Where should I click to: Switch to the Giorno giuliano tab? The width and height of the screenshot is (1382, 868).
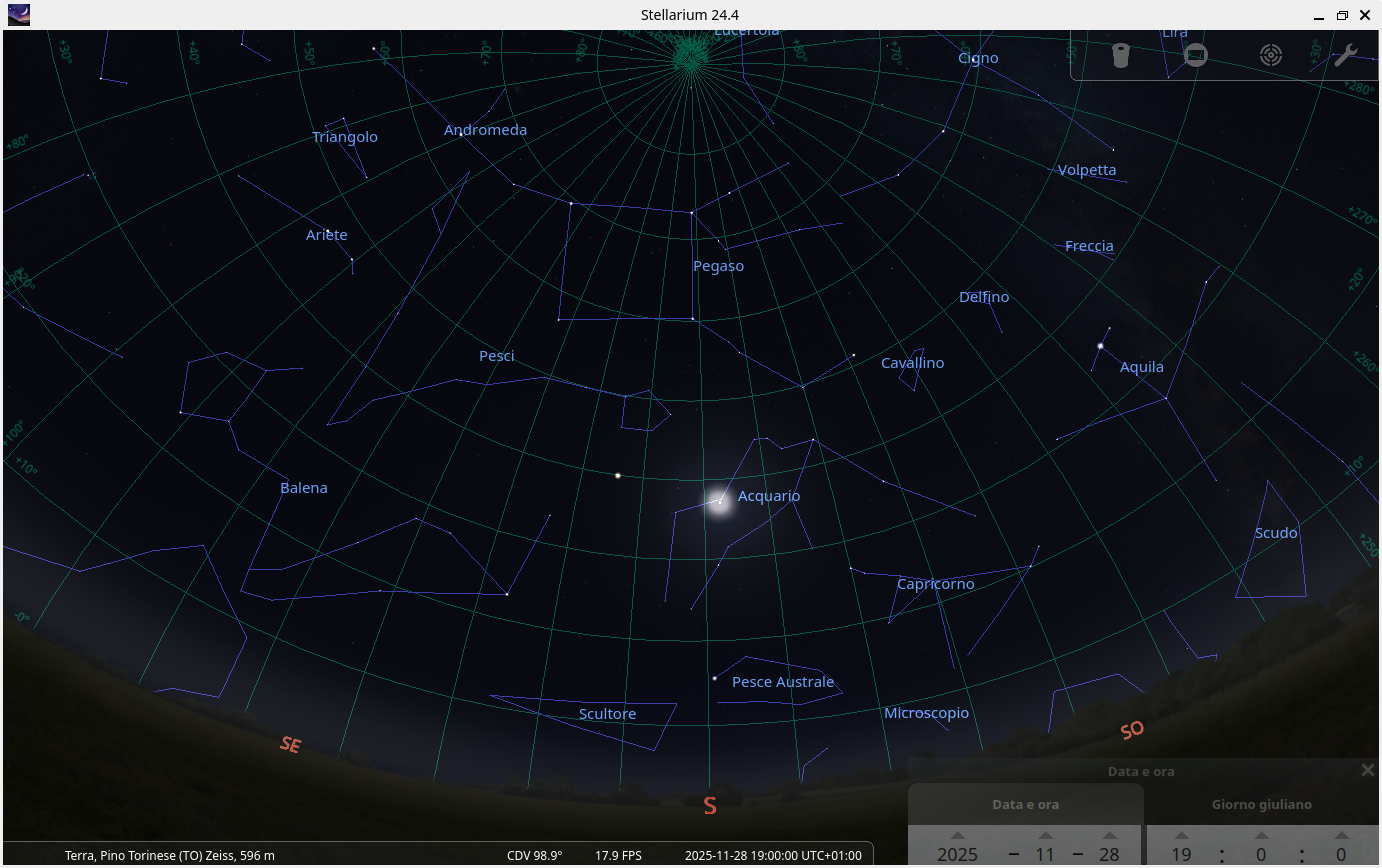coord(1261,804)
